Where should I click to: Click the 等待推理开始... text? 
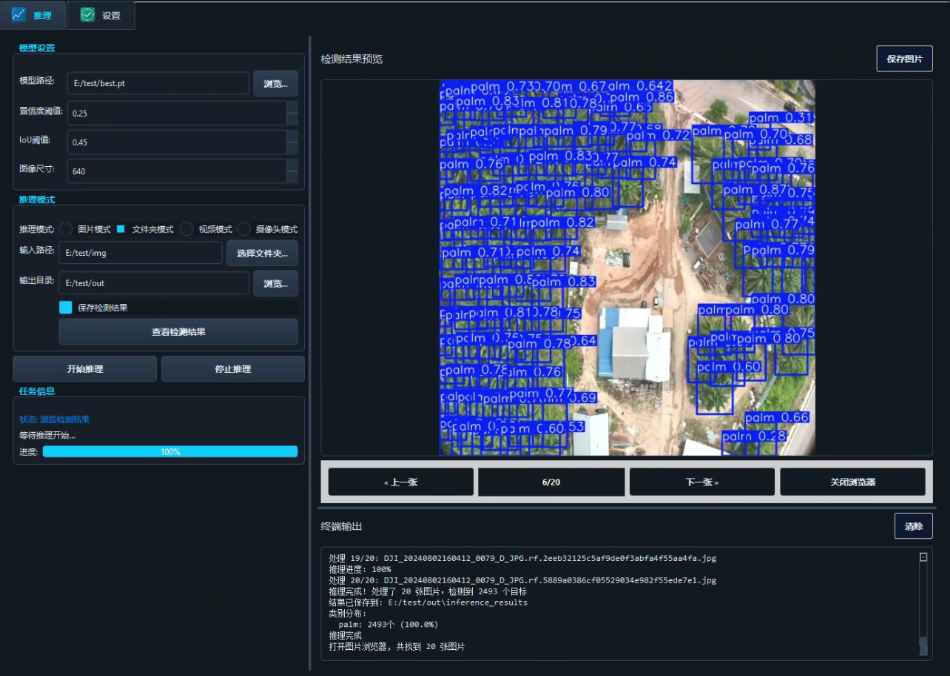(47, 435)
